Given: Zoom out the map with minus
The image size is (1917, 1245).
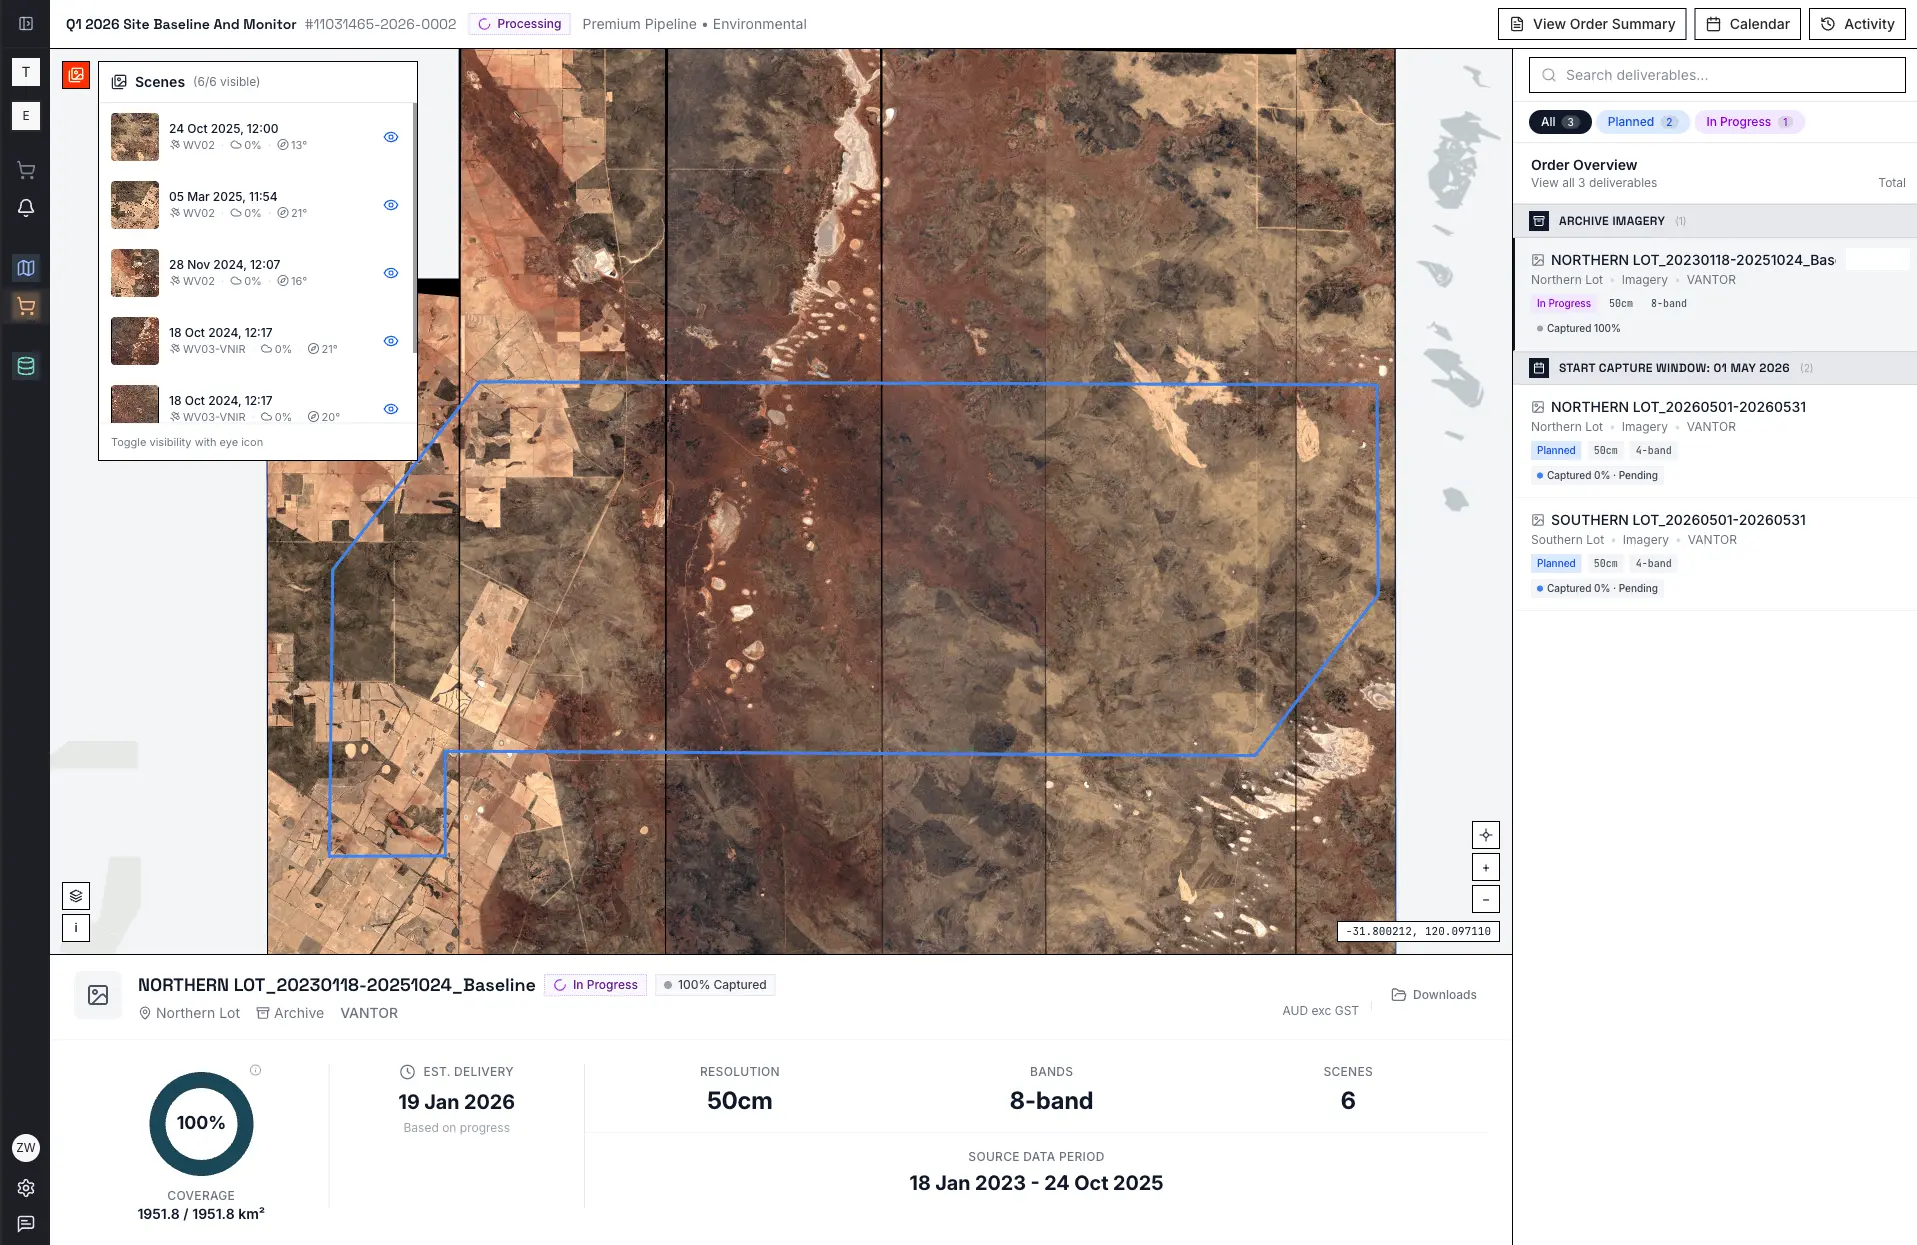Looking at the screenshot, I should [x=1486, y=899].
